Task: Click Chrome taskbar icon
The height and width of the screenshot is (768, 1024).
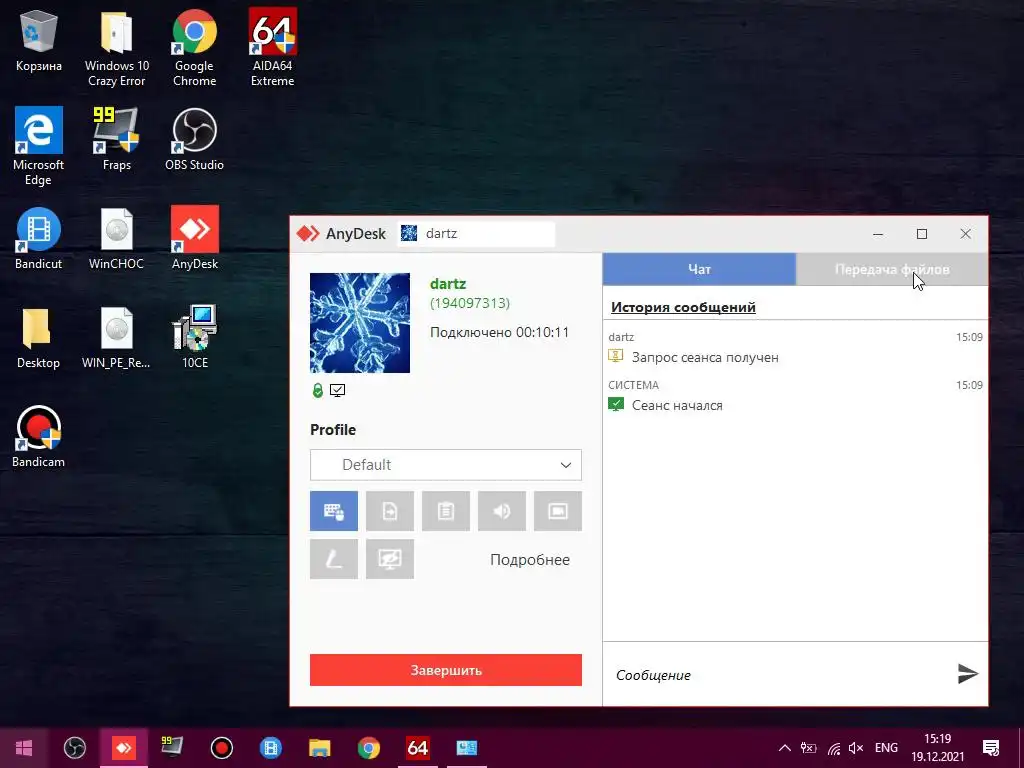Action: 368,748
